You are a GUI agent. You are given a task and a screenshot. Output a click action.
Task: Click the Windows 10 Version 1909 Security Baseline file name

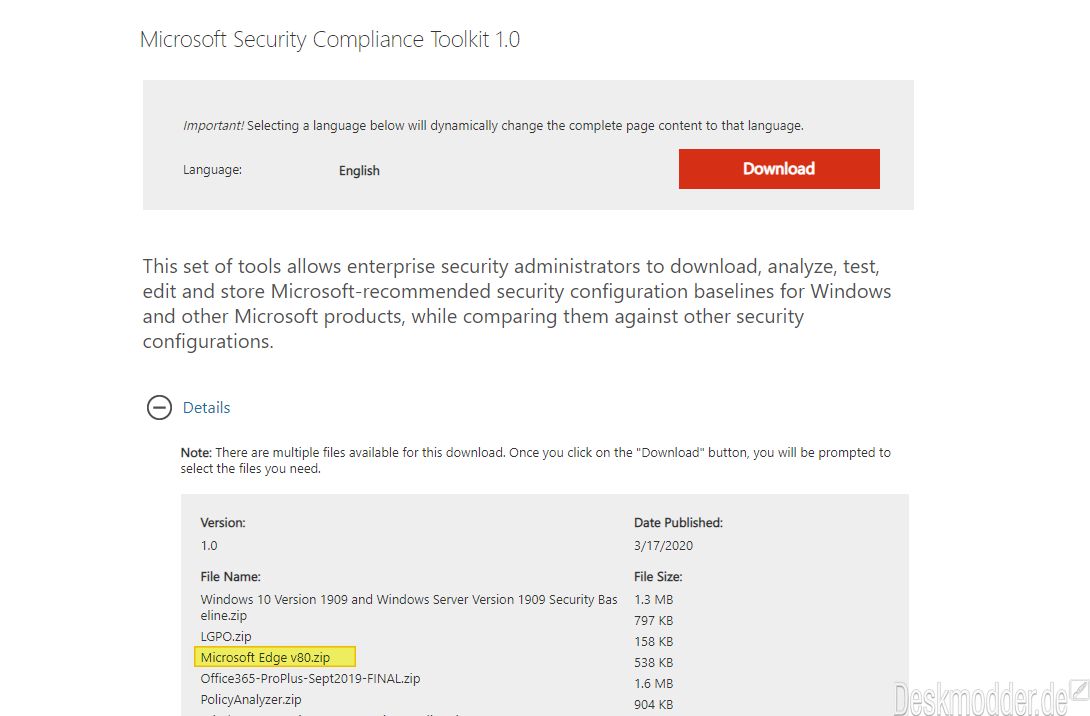tap(409, 608)
